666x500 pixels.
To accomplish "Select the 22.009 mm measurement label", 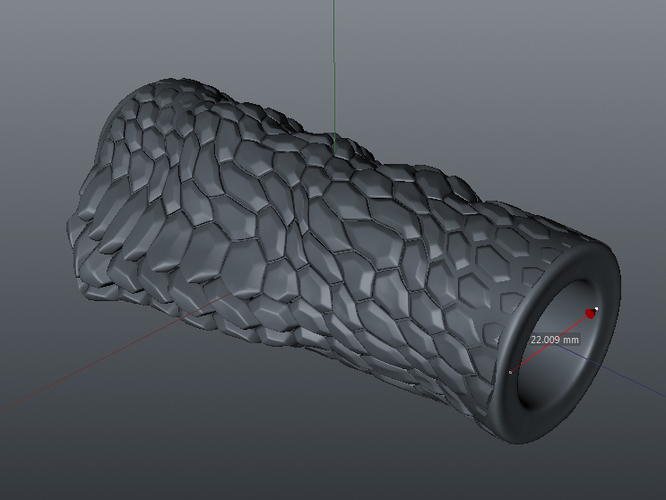I will click(555, 339).
